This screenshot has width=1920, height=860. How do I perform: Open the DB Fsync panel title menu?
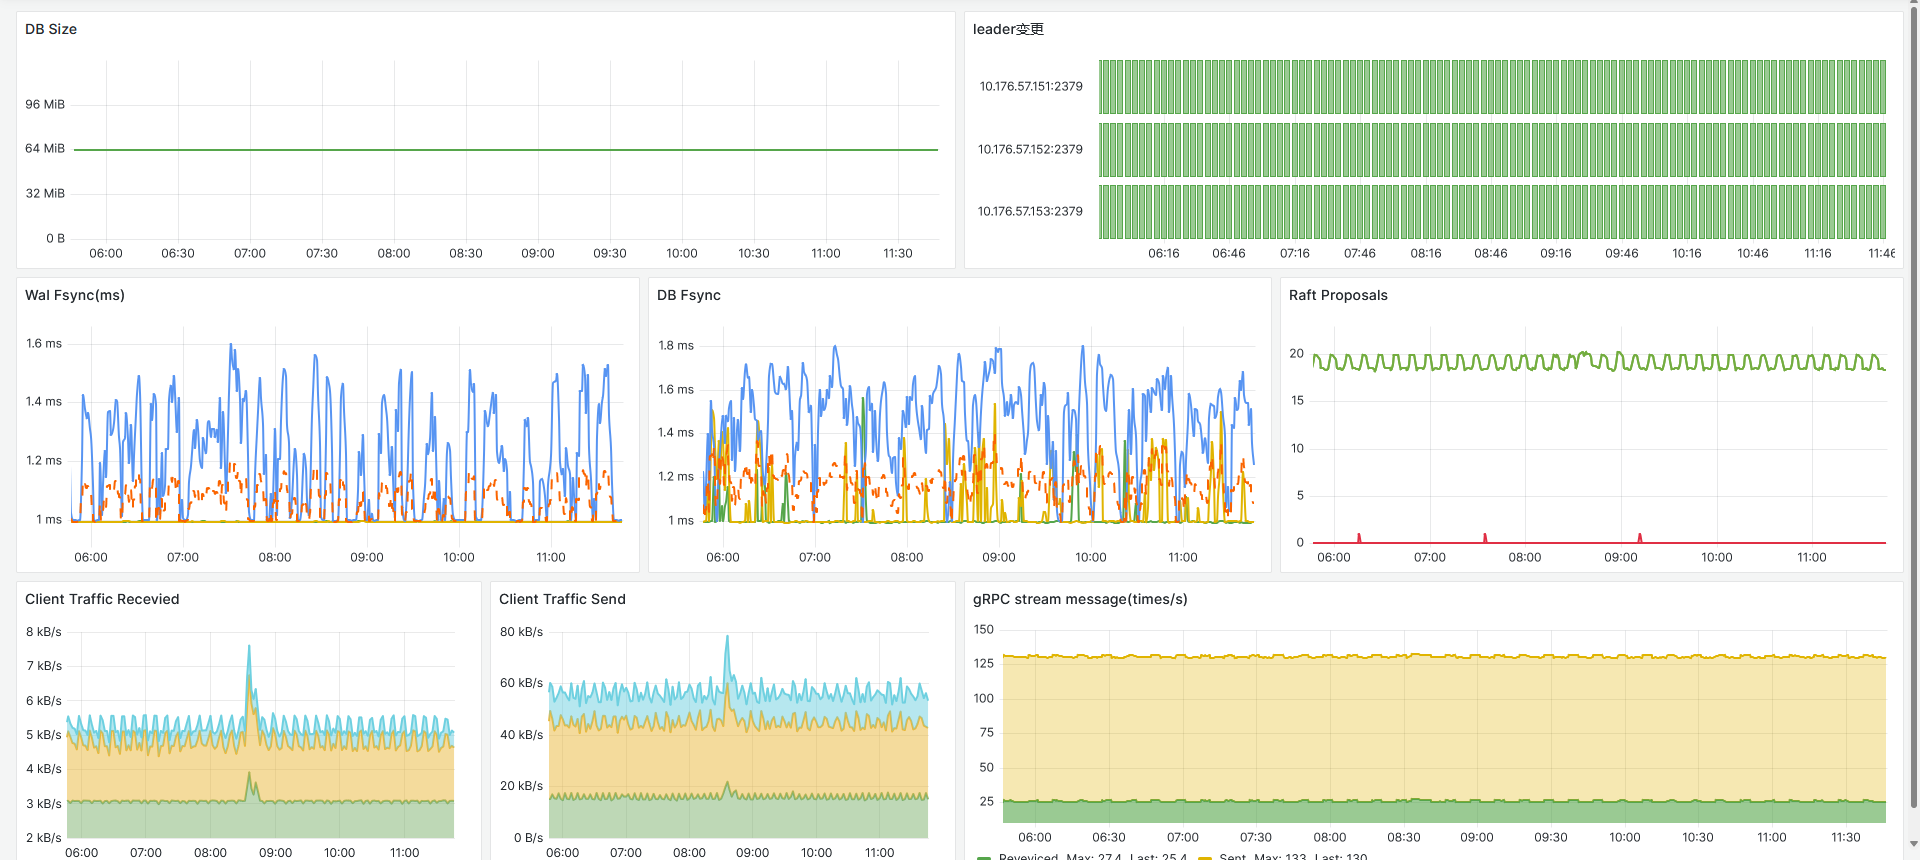point(689,295)
